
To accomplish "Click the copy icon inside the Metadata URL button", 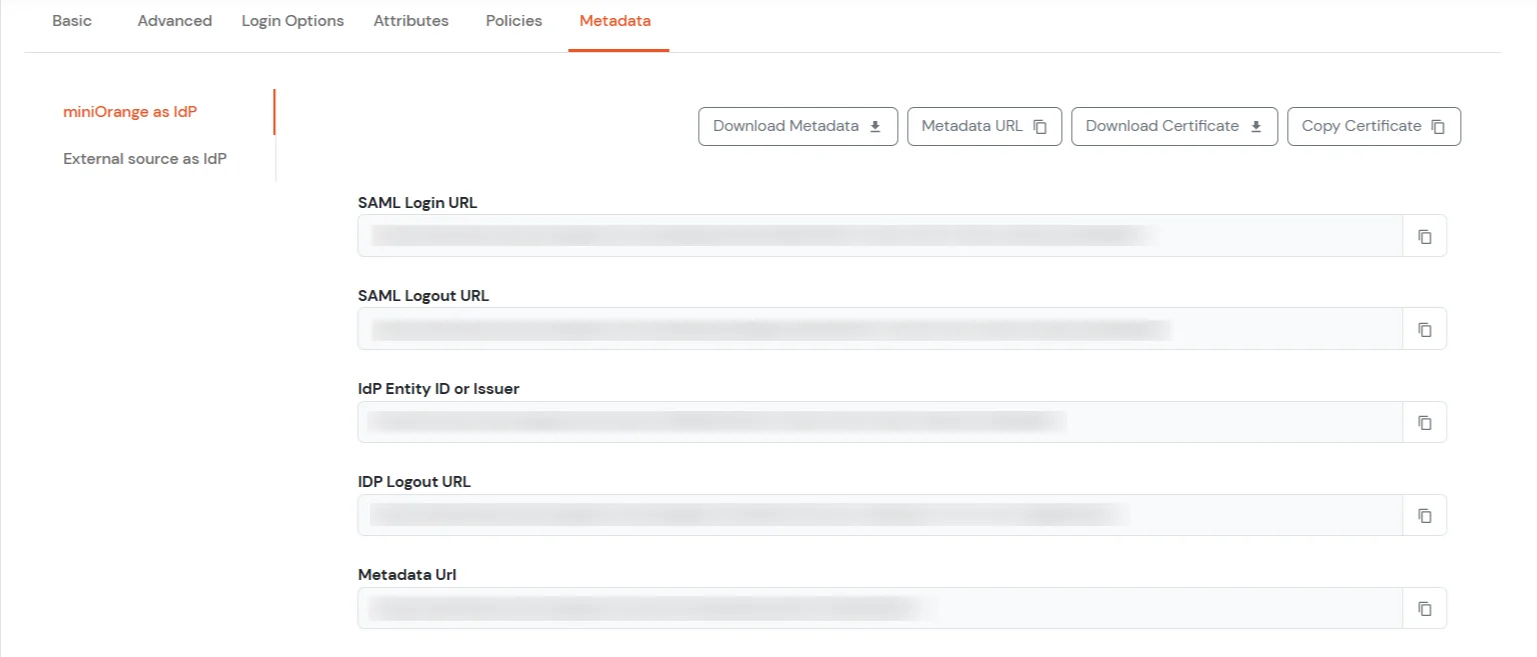I will click(1041, 126).
